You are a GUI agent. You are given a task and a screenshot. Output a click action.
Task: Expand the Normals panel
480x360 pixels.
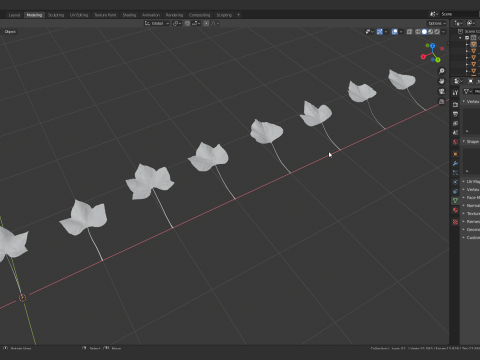471,206
